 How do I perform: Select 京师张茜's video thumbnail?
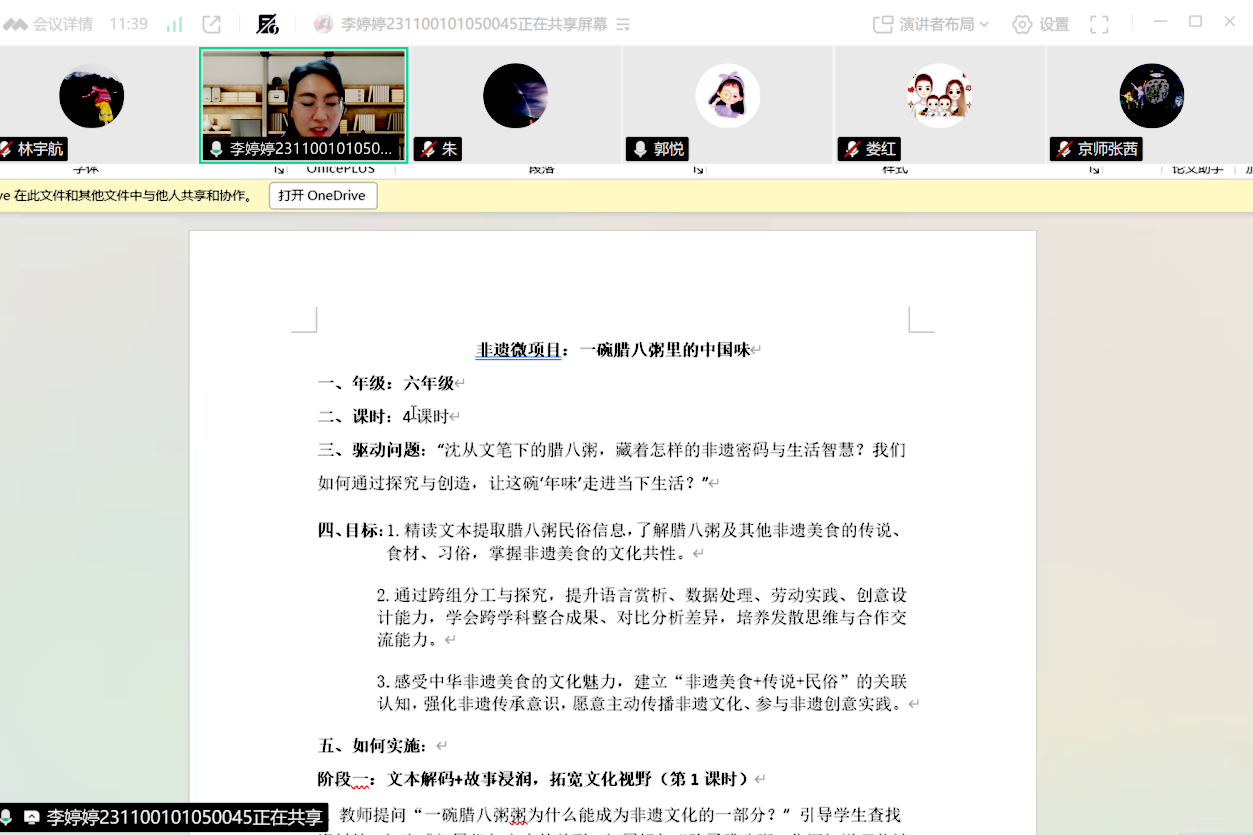(x=1151, y=95)
